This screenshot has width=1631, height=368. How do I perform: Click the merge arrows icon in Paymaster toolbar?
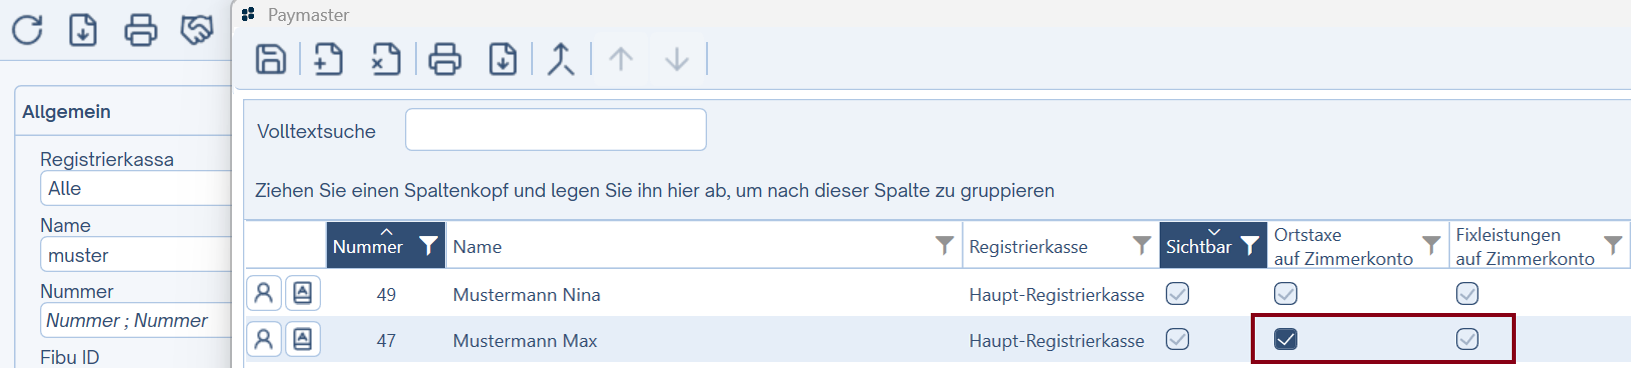[x=561, y=59]
